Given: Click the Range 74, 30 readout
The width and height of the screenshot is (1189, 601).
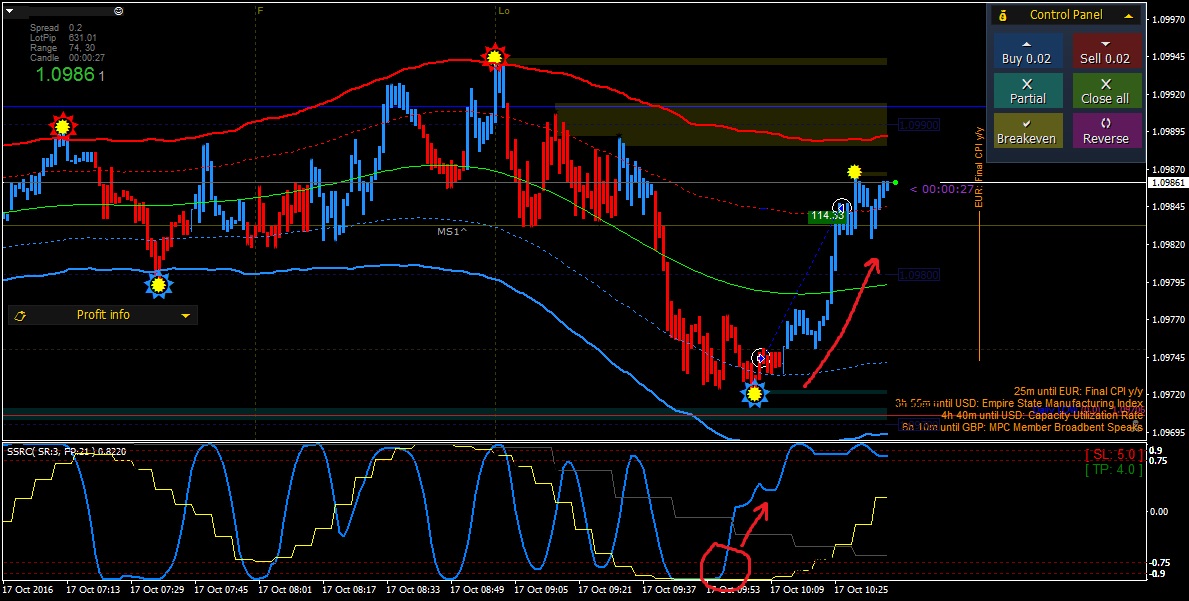Looking at the screenshot, I should pos(62,48).
